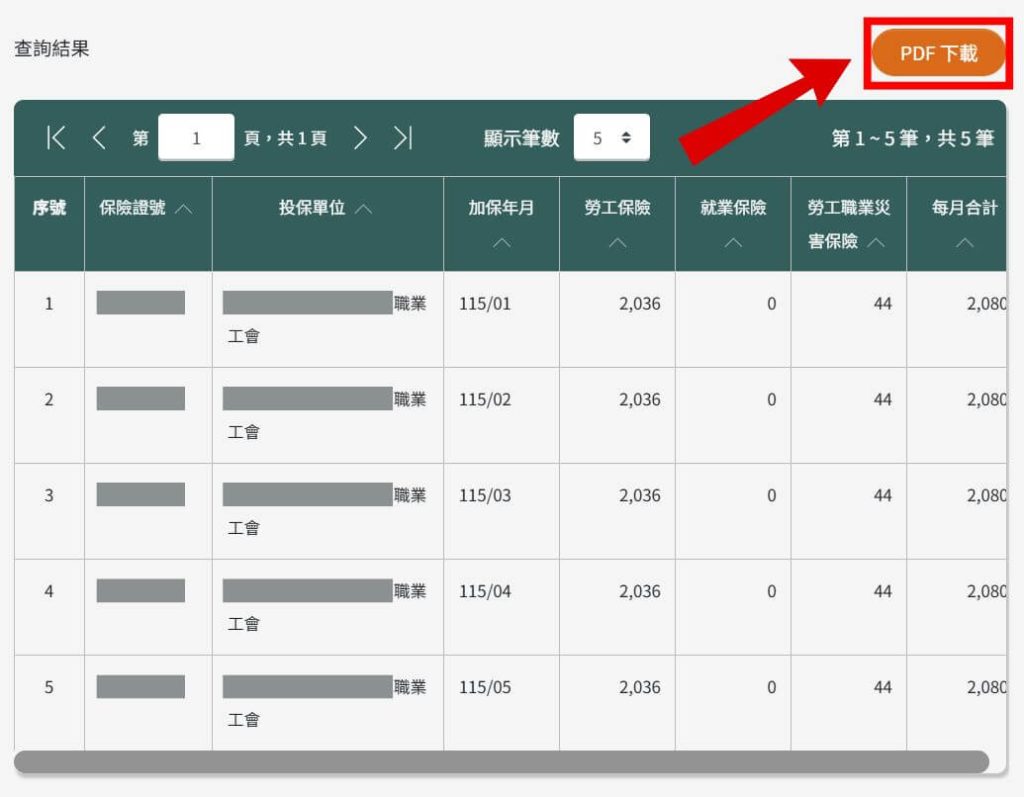Open the 顯示筆數 rows-per-page dropdown
This screenshot has width=1024, height=797.
tap(611, 137)
